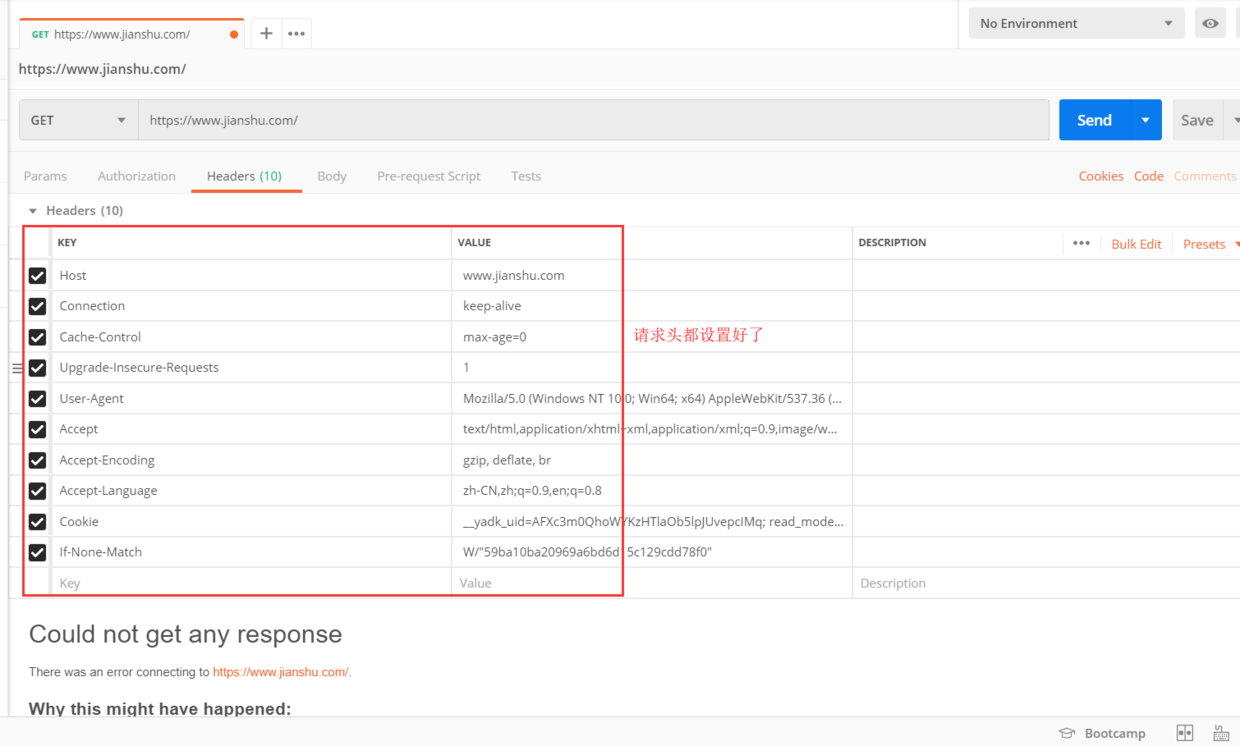Open tab options ellipsis menu
Screen dimensions: 1240x746
pos(297,34)
